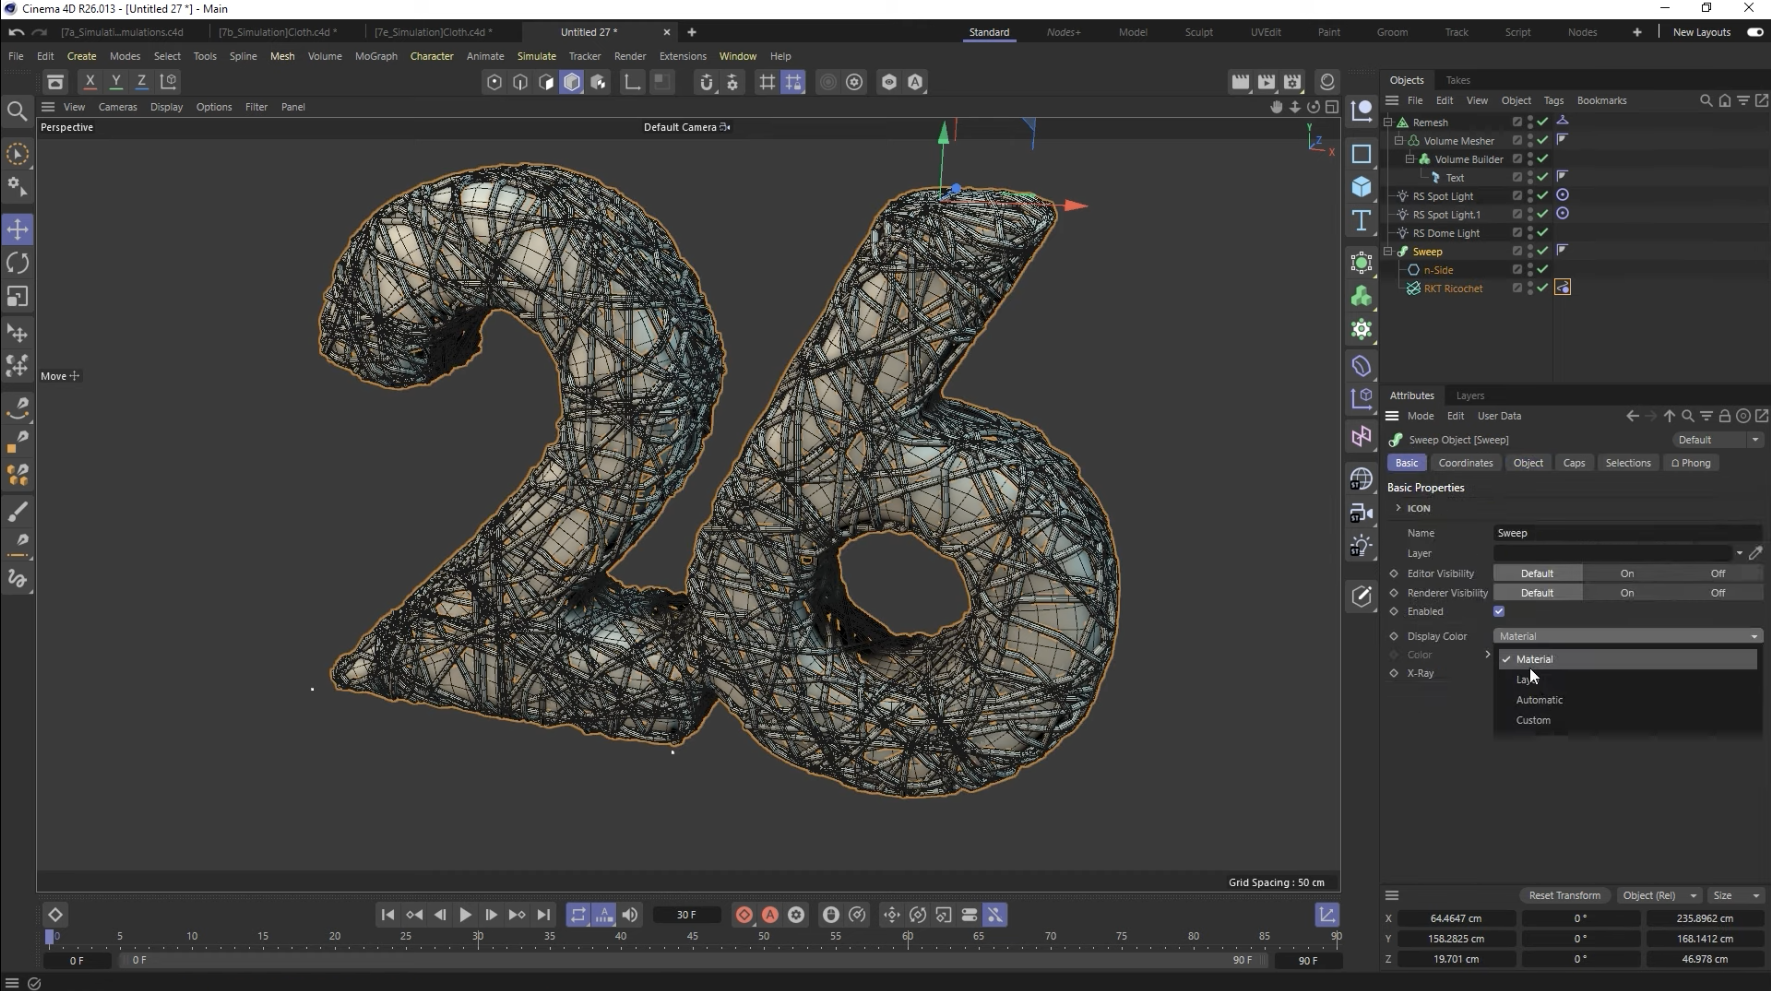The image size is (1771, 991).
Task: Uncheck the Enabled checkbox
Action: 1498,611
